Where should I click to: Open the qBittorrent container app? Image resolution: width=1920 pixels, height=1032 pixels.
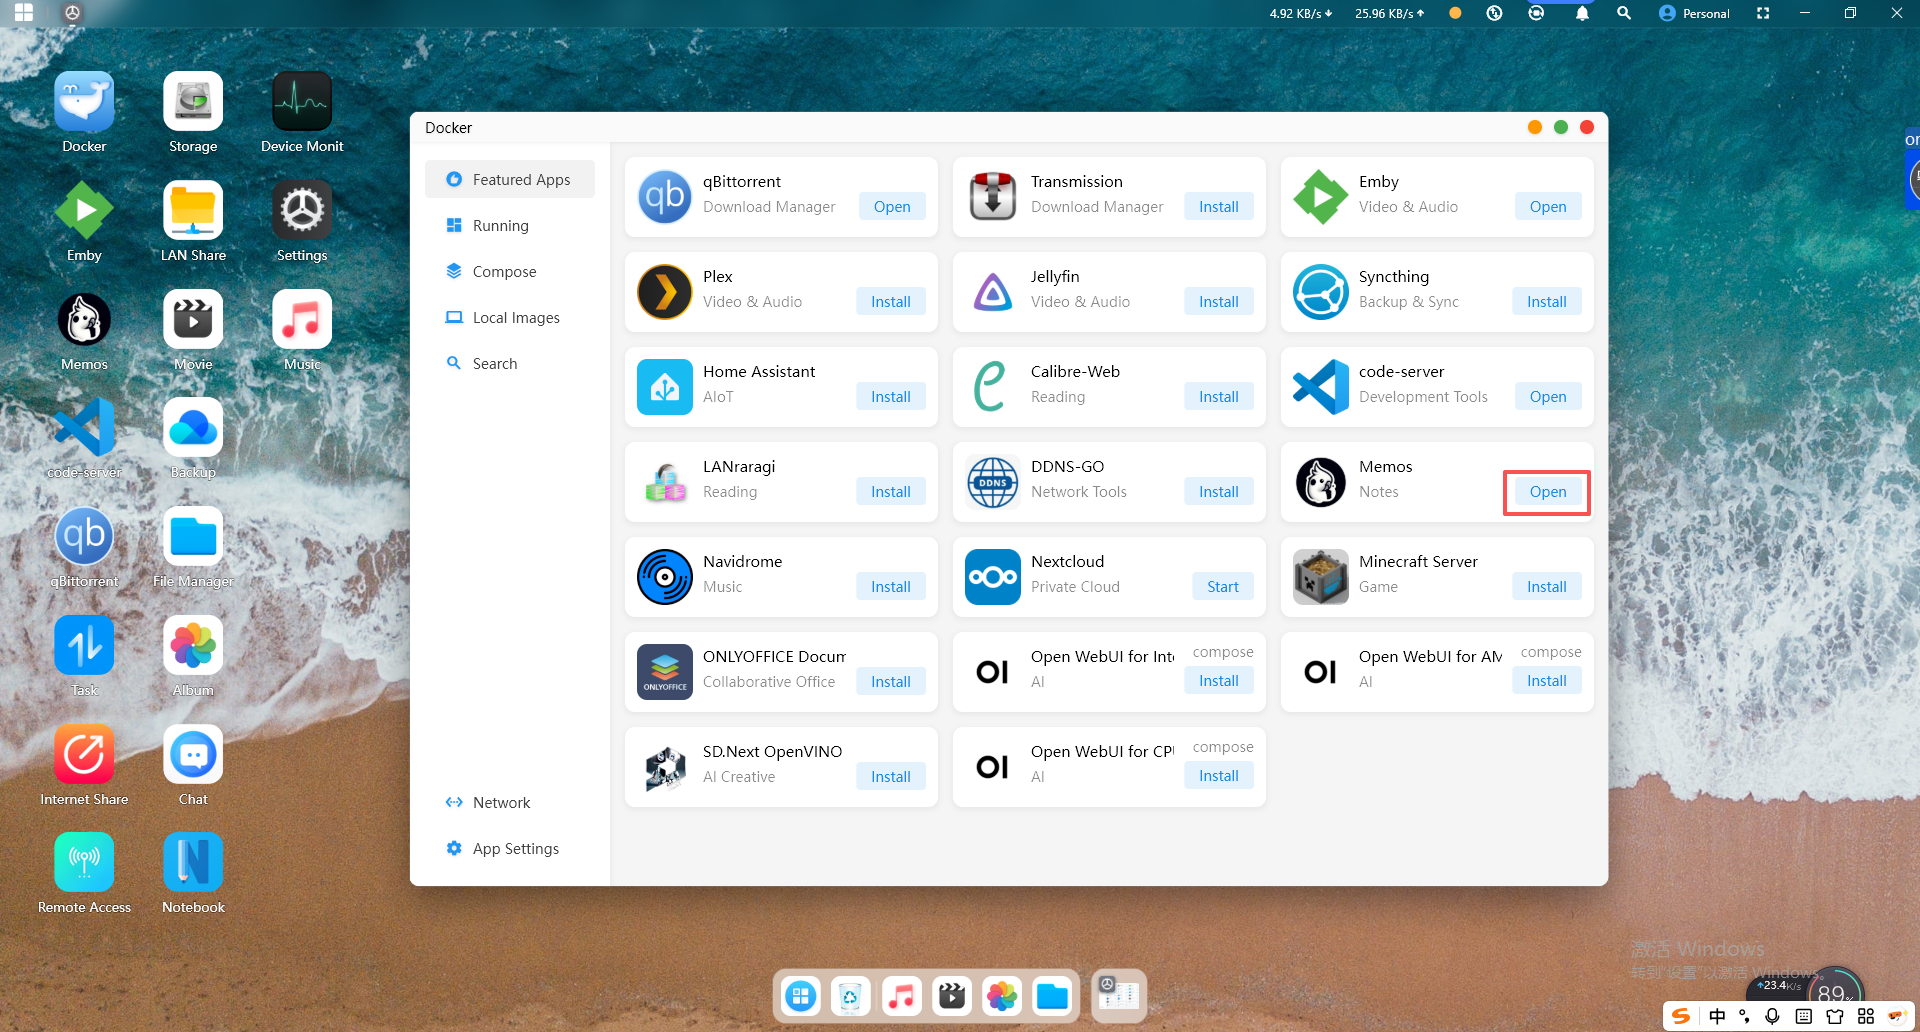pyautogui.click(x=892, y=207)
